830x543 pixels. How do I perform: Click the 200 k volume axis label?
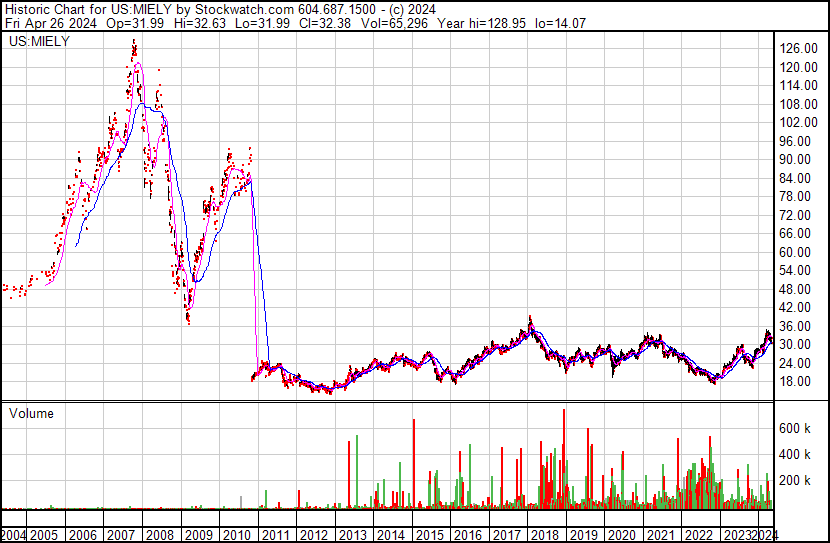click(795, 480)
